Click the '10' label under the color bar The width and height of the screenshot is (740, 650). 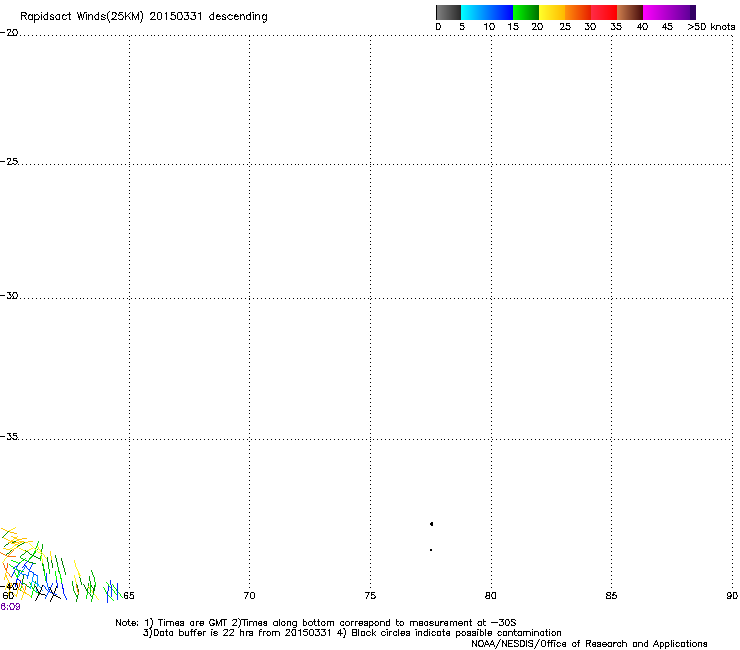(489, 27)
